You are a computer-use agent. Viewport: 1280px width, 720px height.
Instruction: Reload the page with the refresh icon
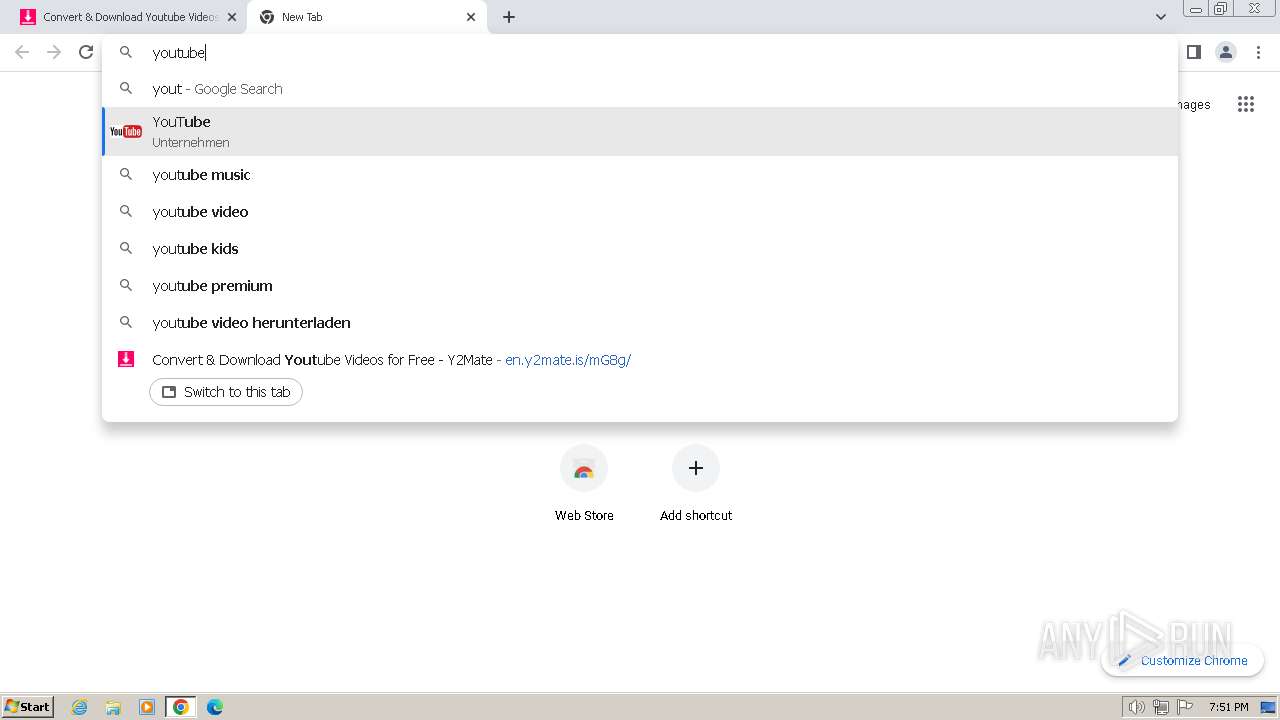86,52
